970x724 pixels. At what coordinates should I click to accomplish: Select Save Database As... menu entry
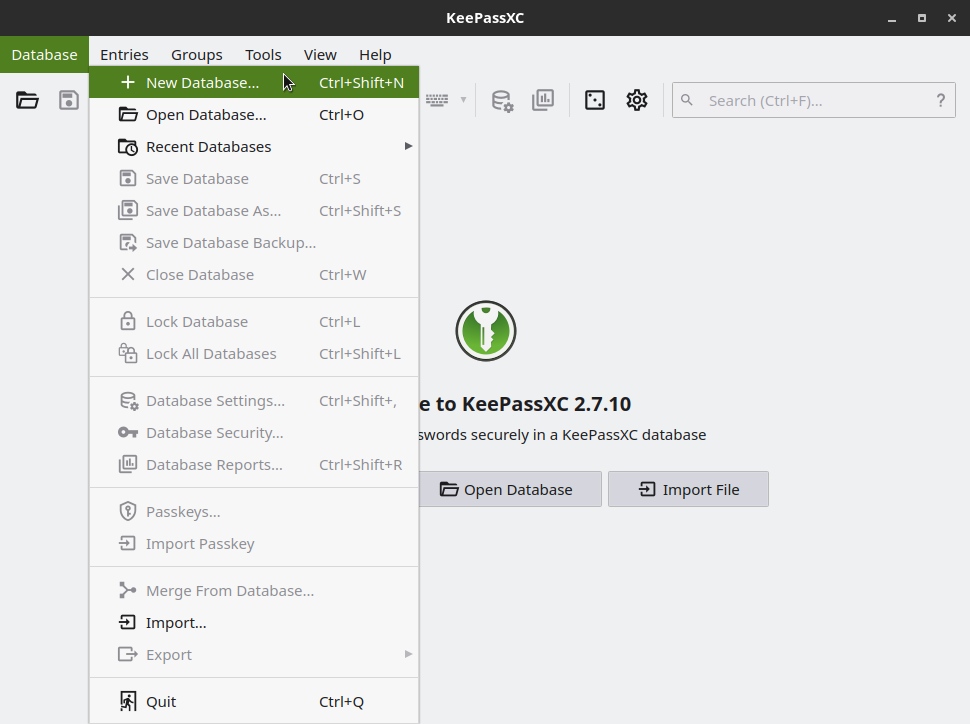(254, 211)
